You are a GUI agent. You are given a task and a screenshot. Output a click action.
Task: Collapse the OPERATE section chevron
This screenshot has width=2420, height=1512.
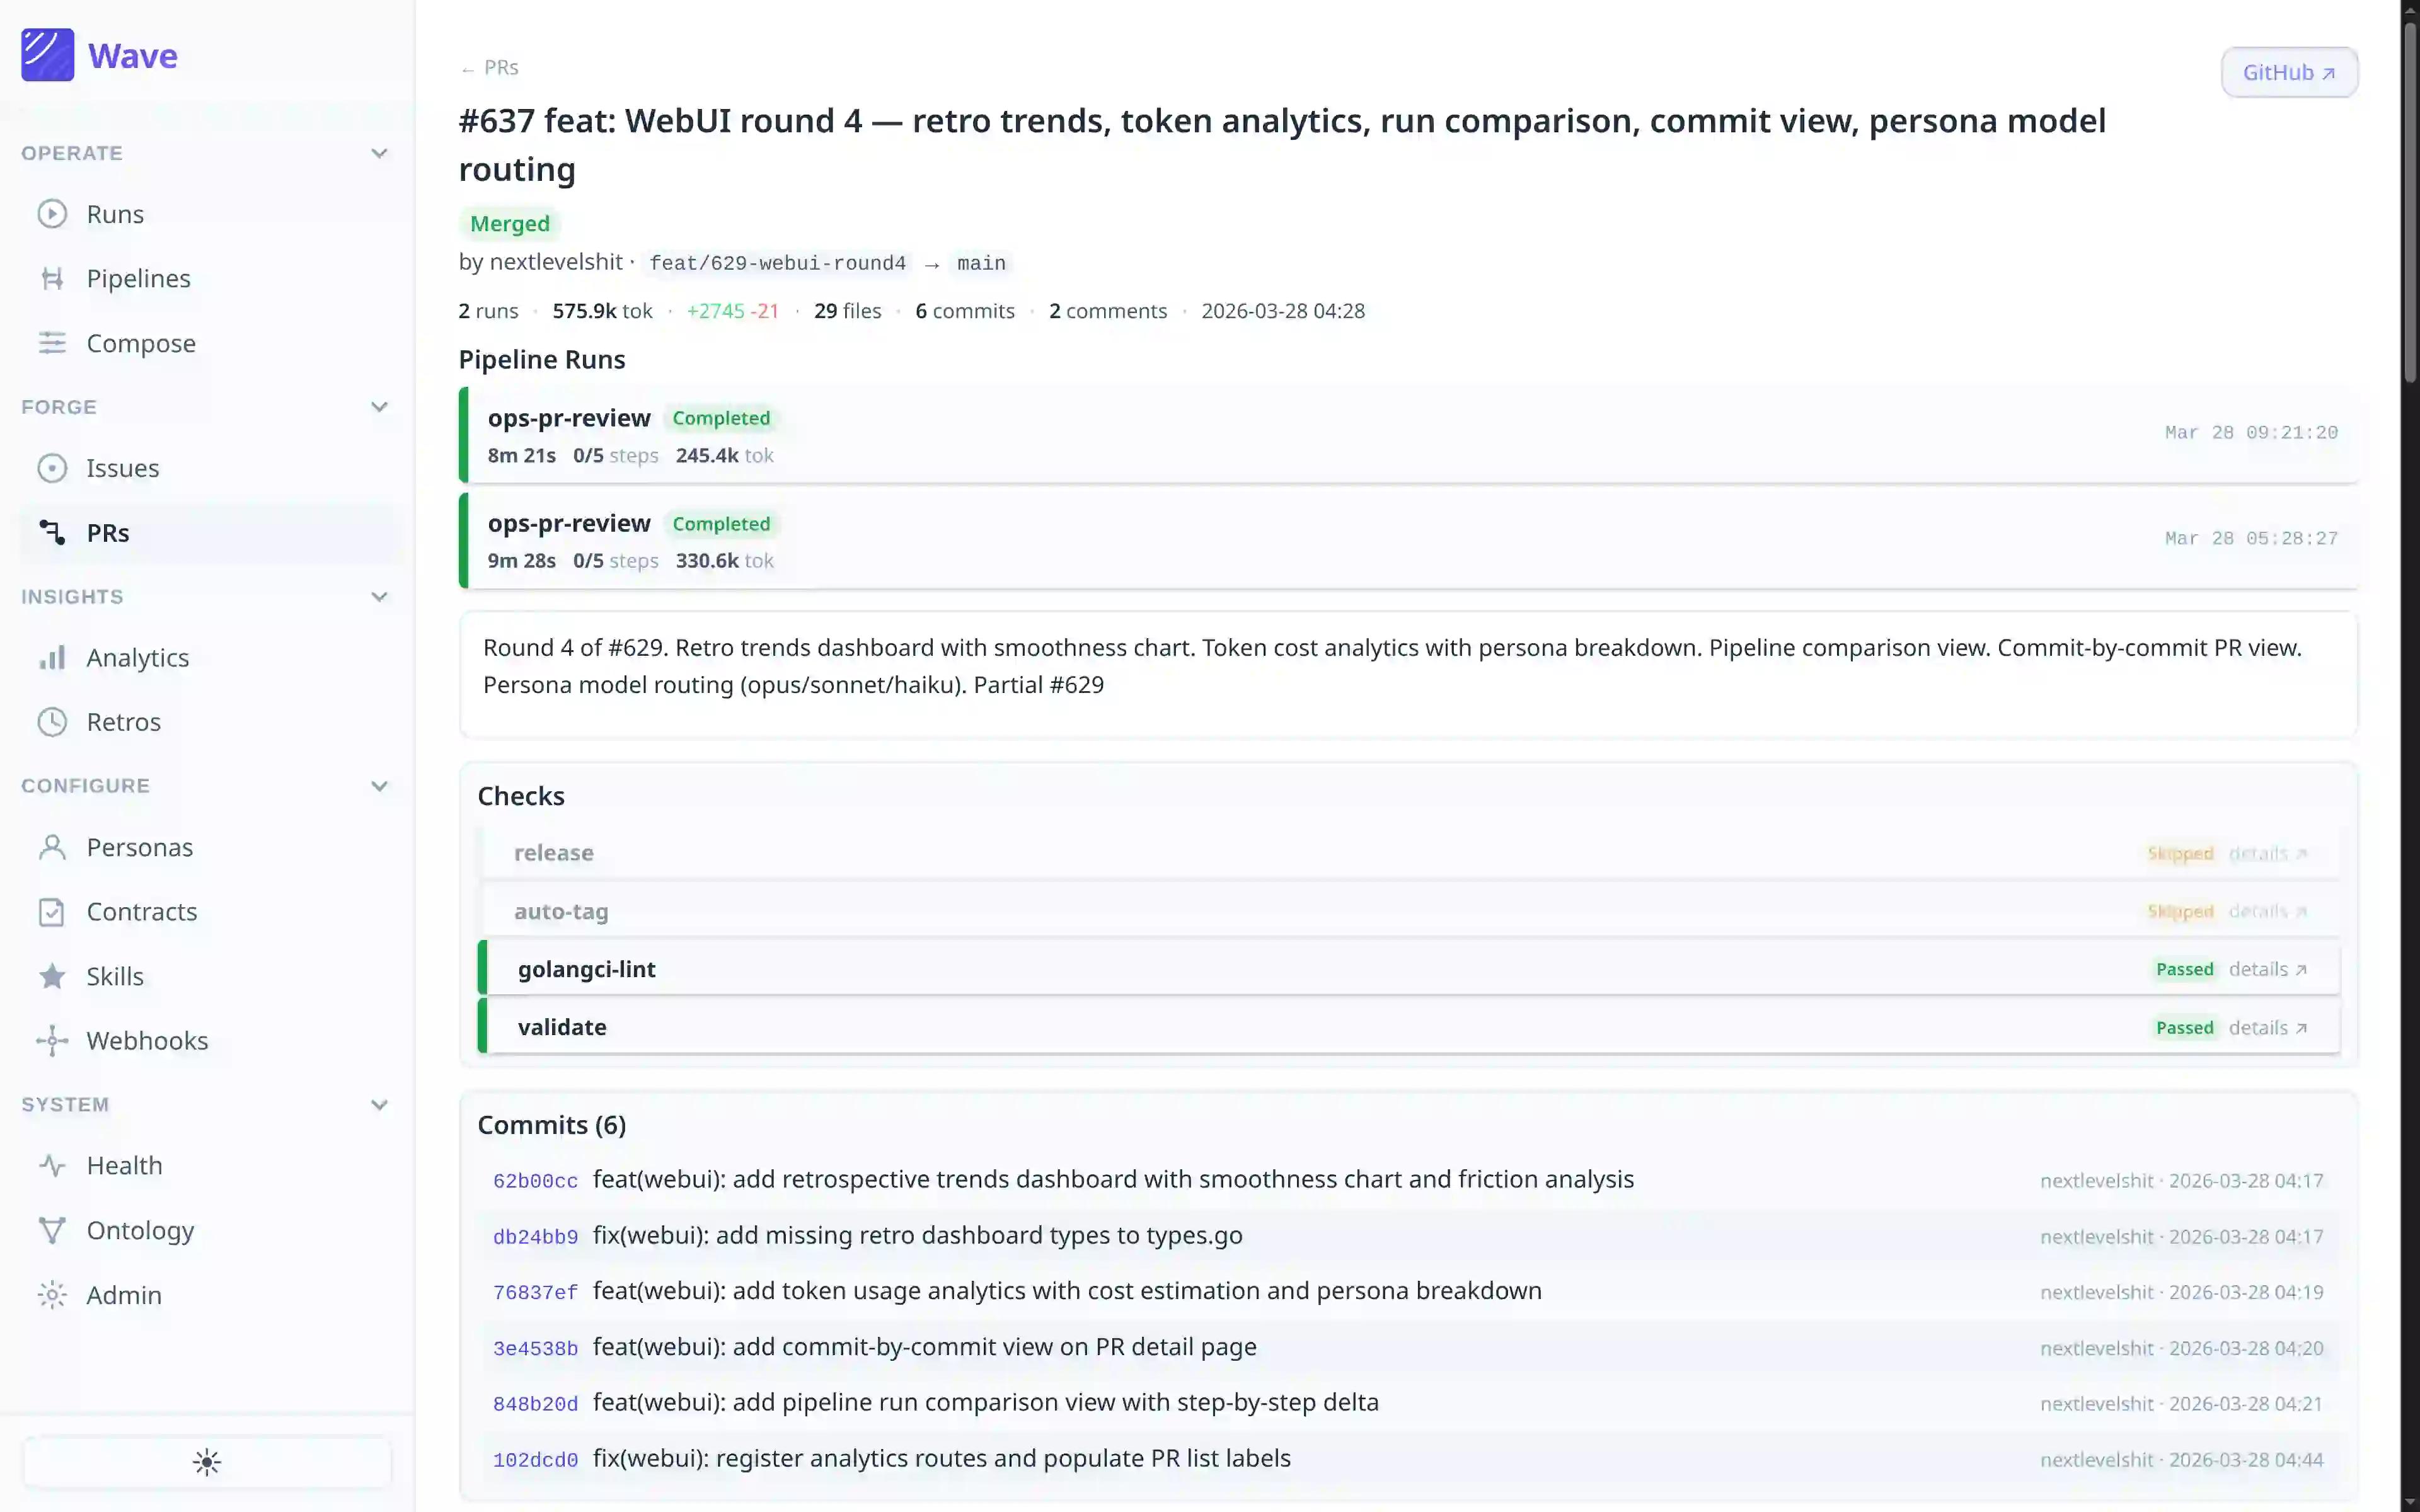379,153
